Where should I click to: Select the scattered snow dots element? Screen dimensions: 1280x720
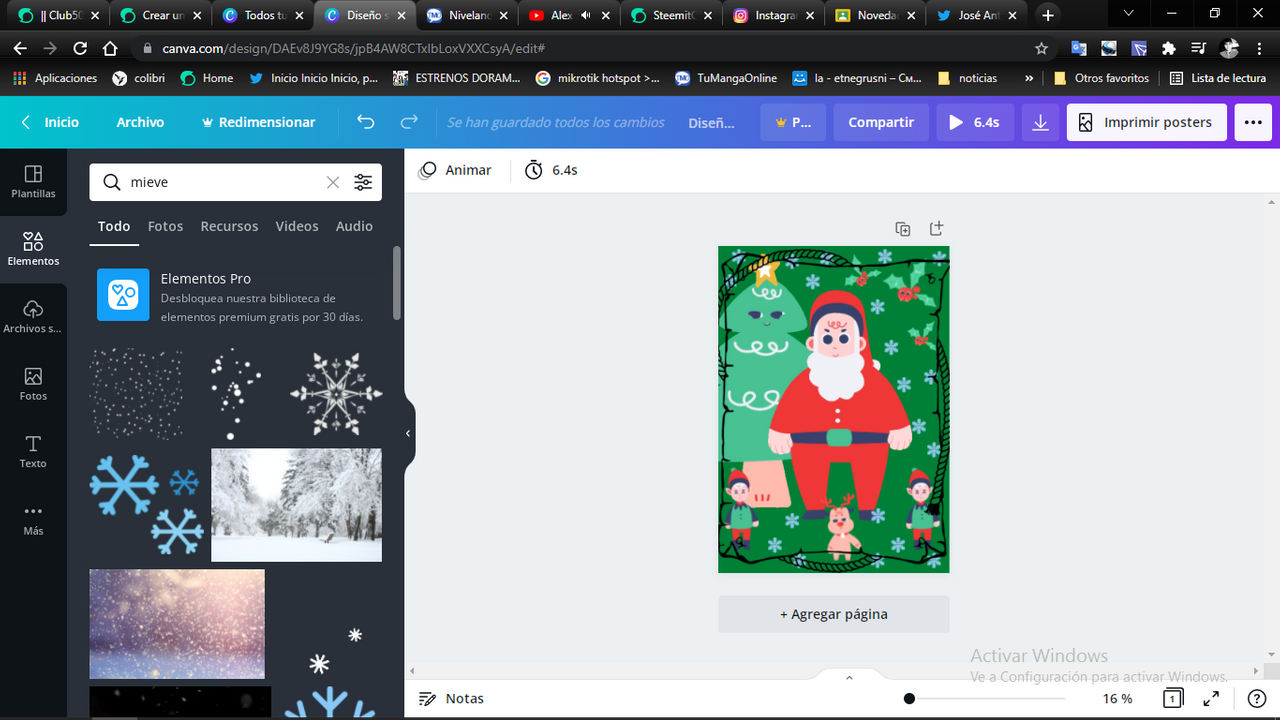pyautogui.click(x=136, y=393)
